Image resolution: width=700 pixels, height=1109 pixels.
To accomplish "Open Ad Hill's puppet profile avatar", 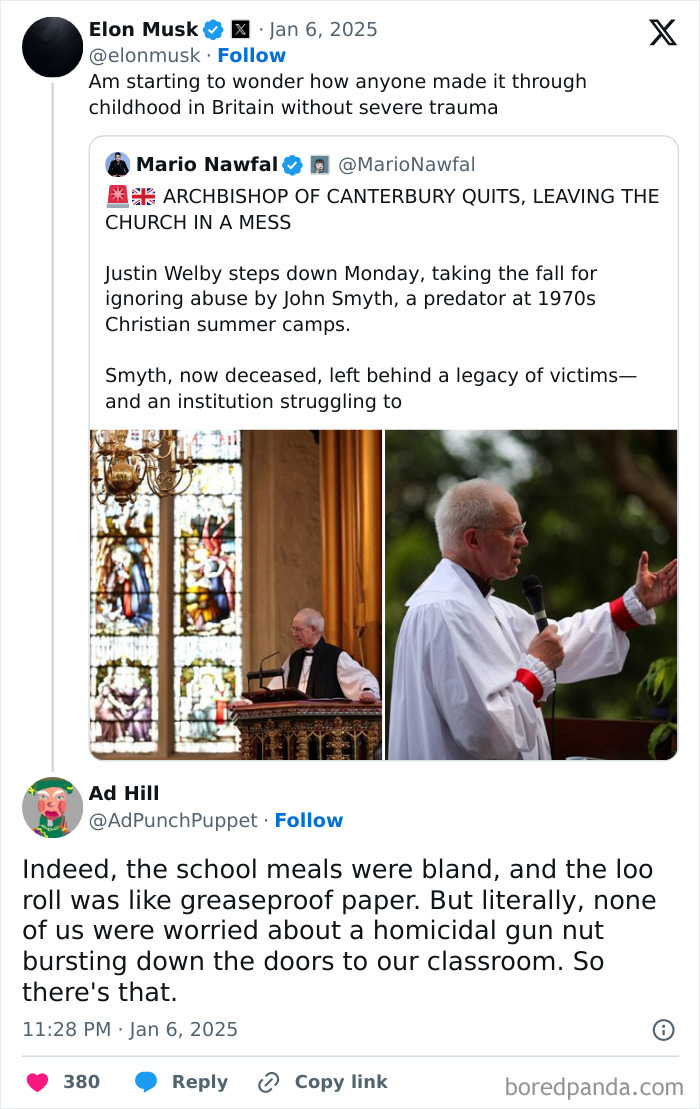I will [52, 807].
